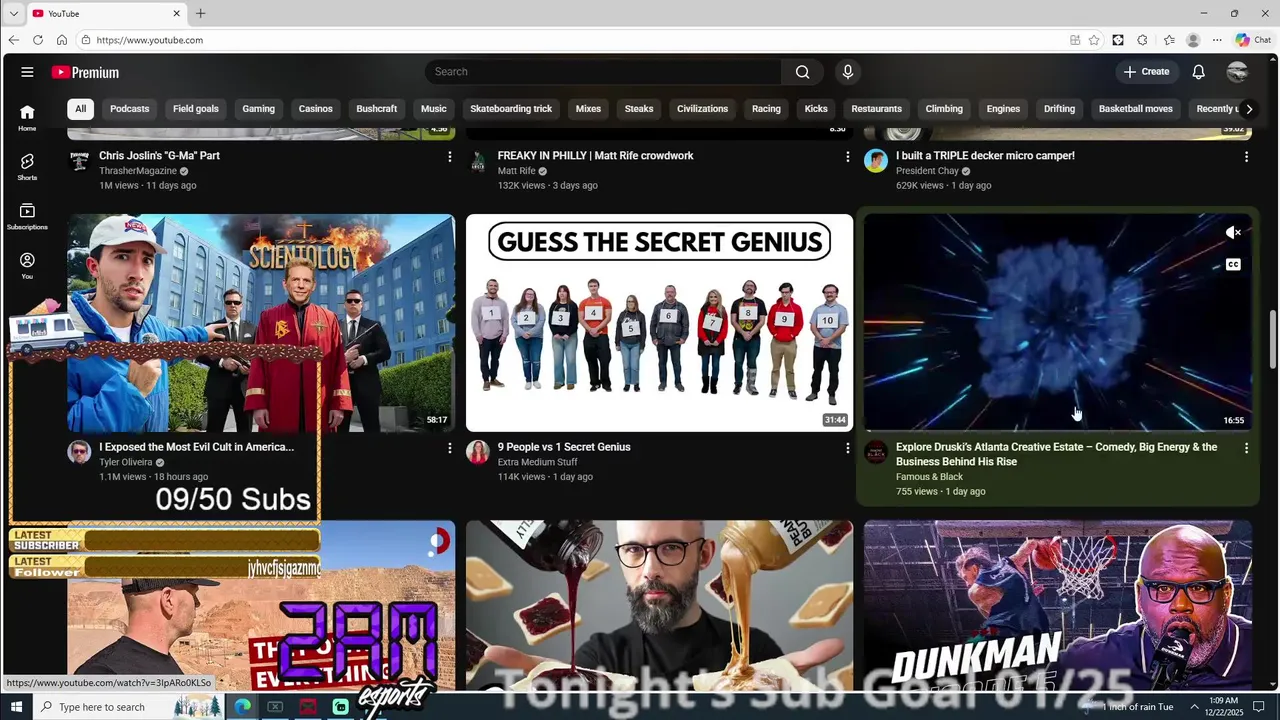The image size is (1280, 720).
Task: Open GUESS THE SECRET GENIUS thumbnail
Action: tap(659, 322)
